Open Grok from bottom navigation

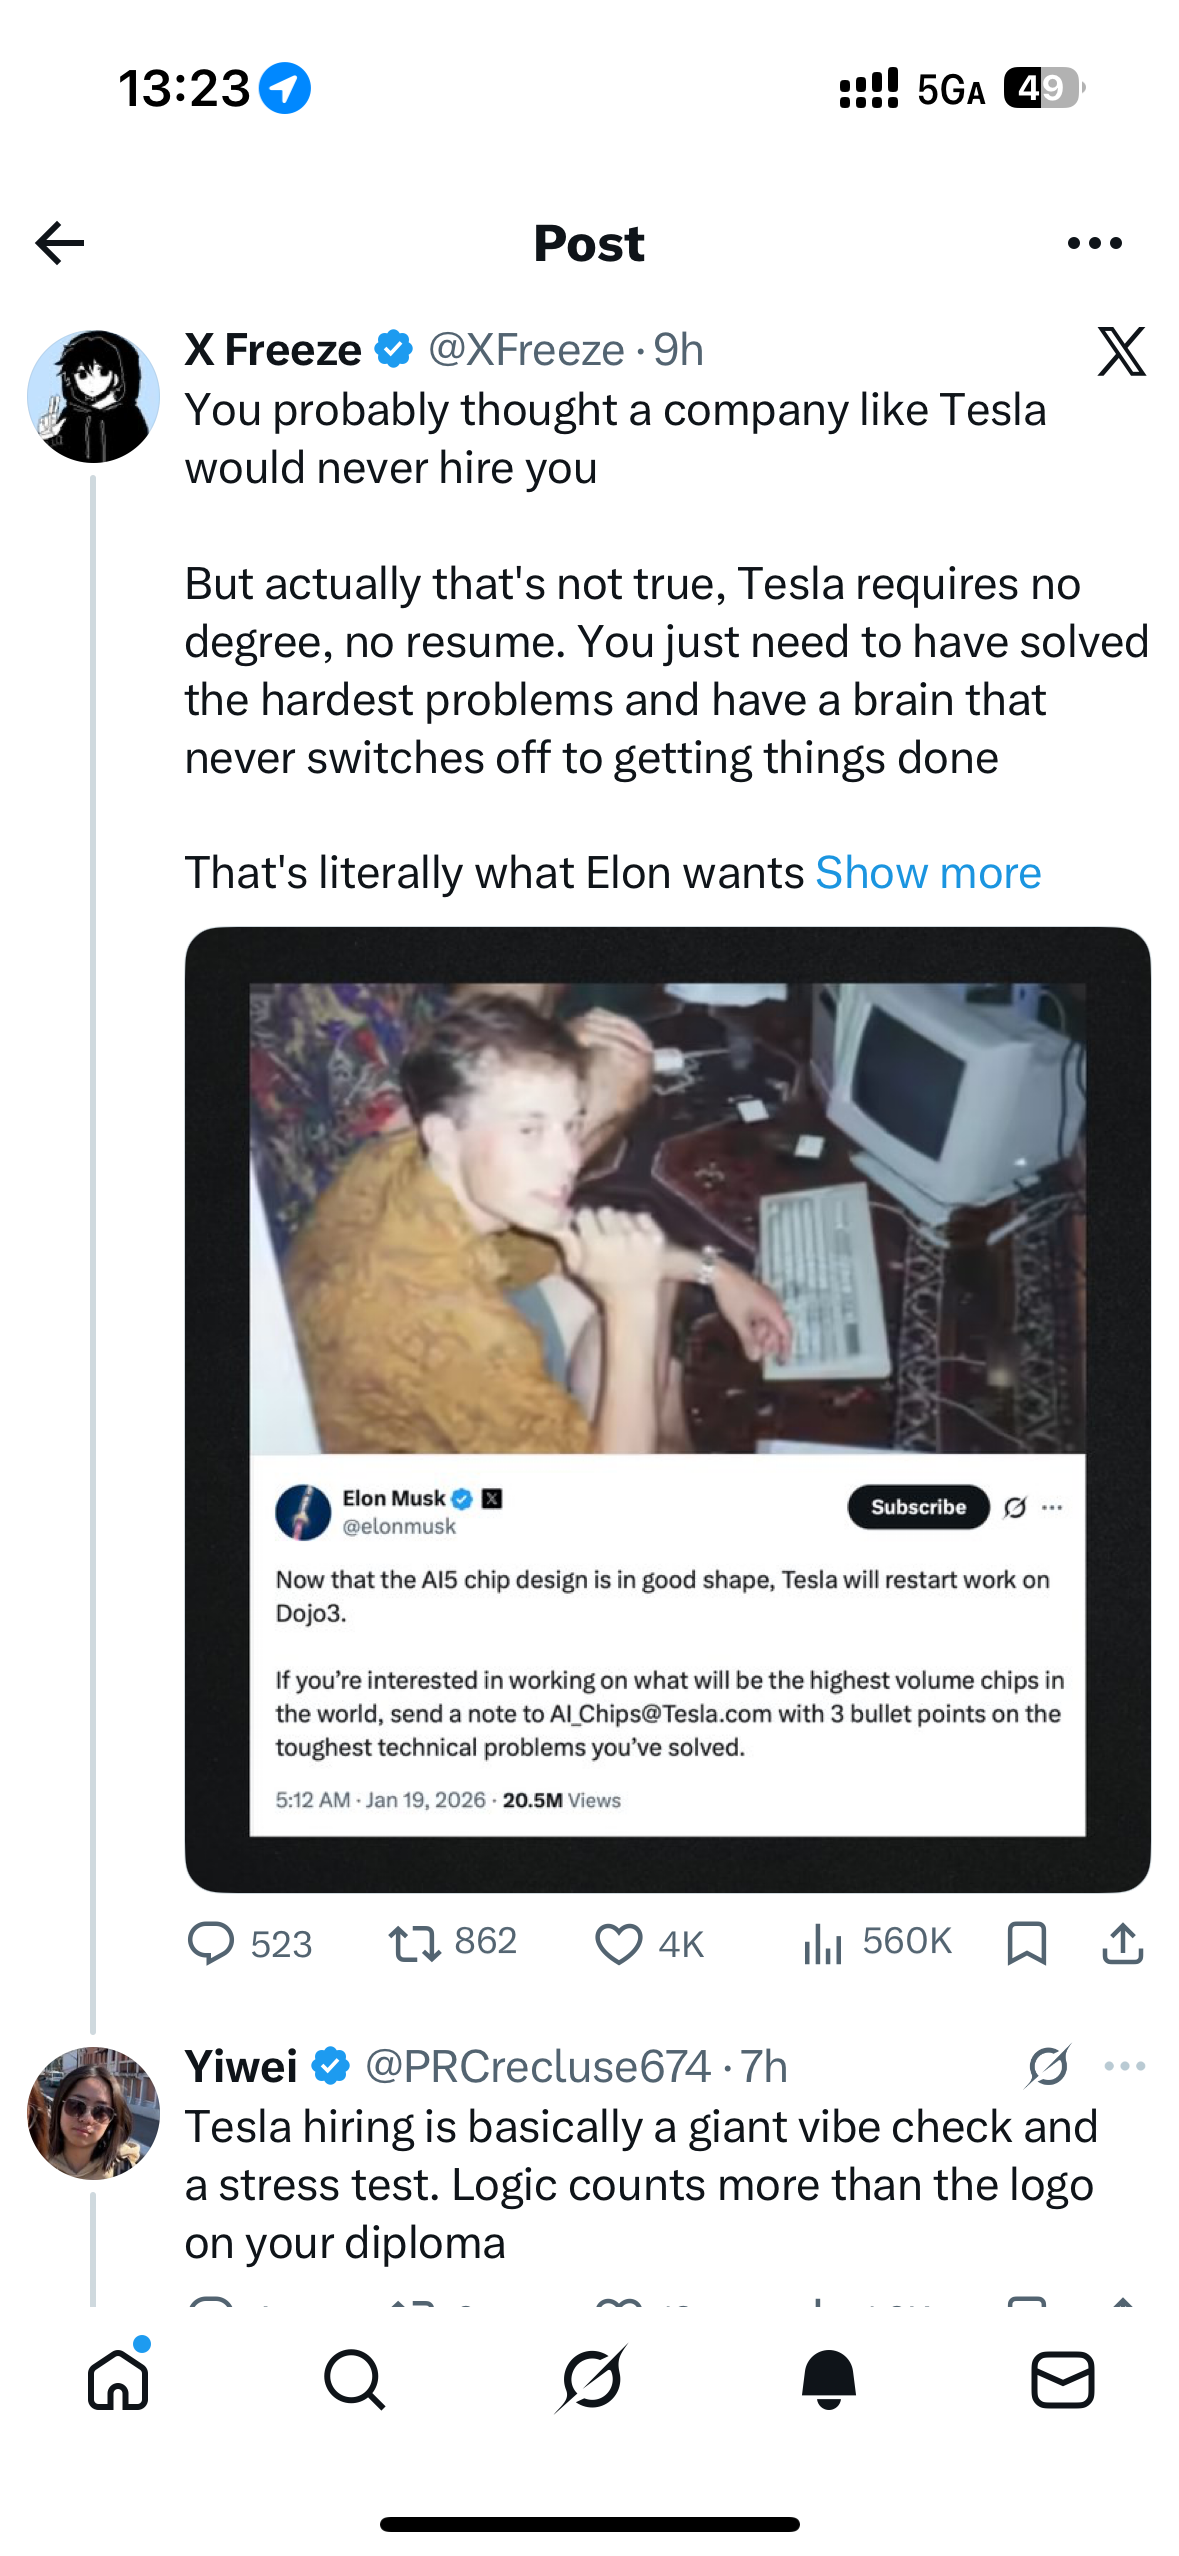click(591, 2379)
